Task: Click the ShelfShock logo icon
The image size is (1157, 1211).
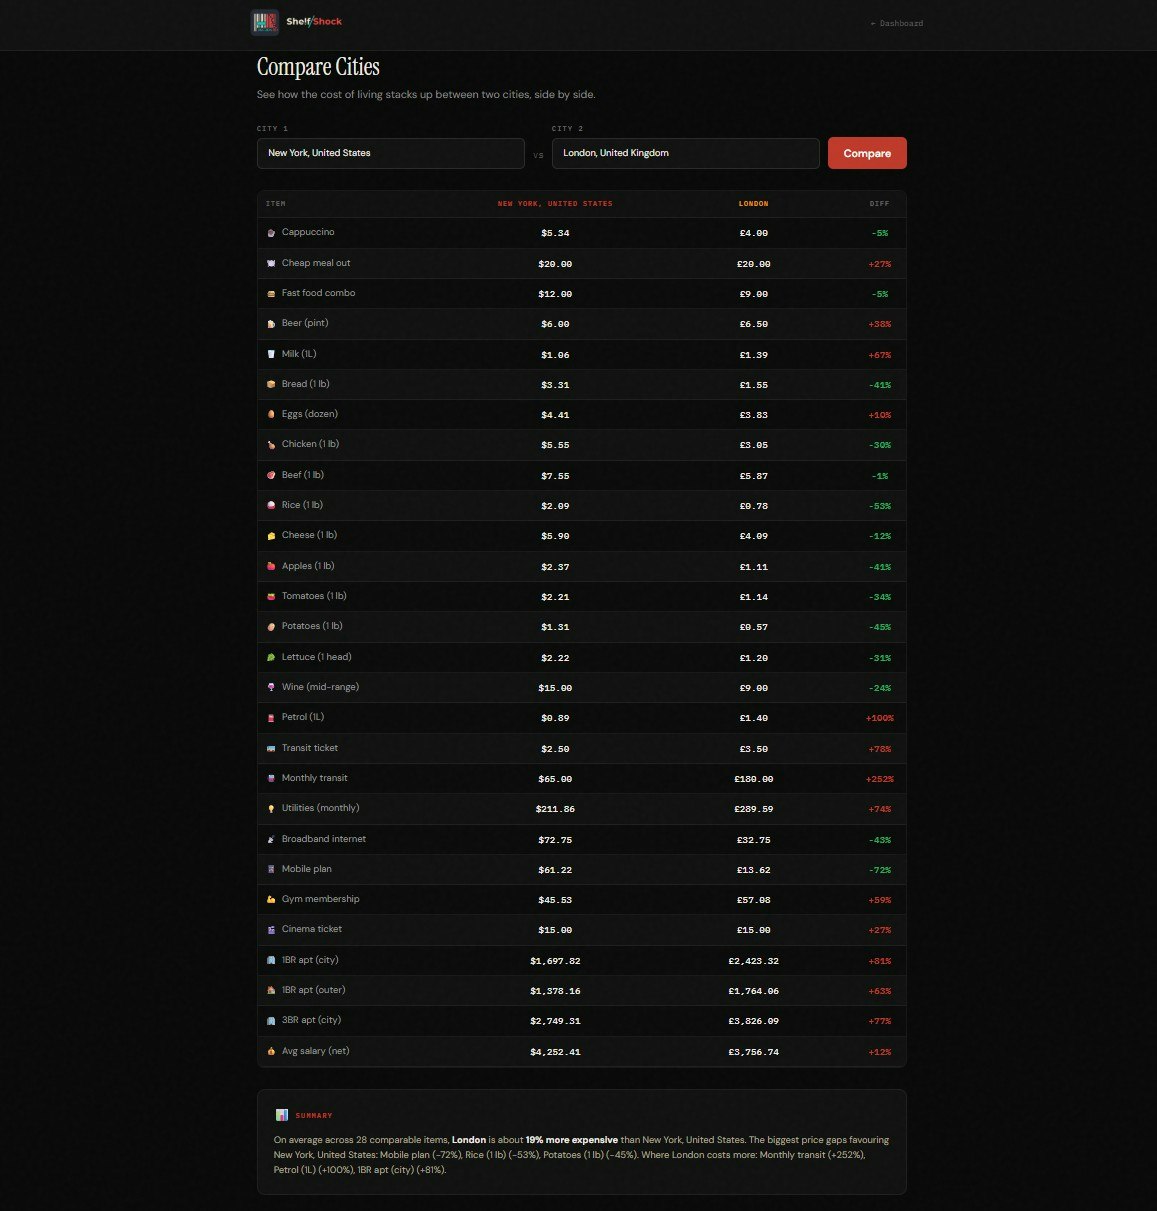Action: (264, 23)
